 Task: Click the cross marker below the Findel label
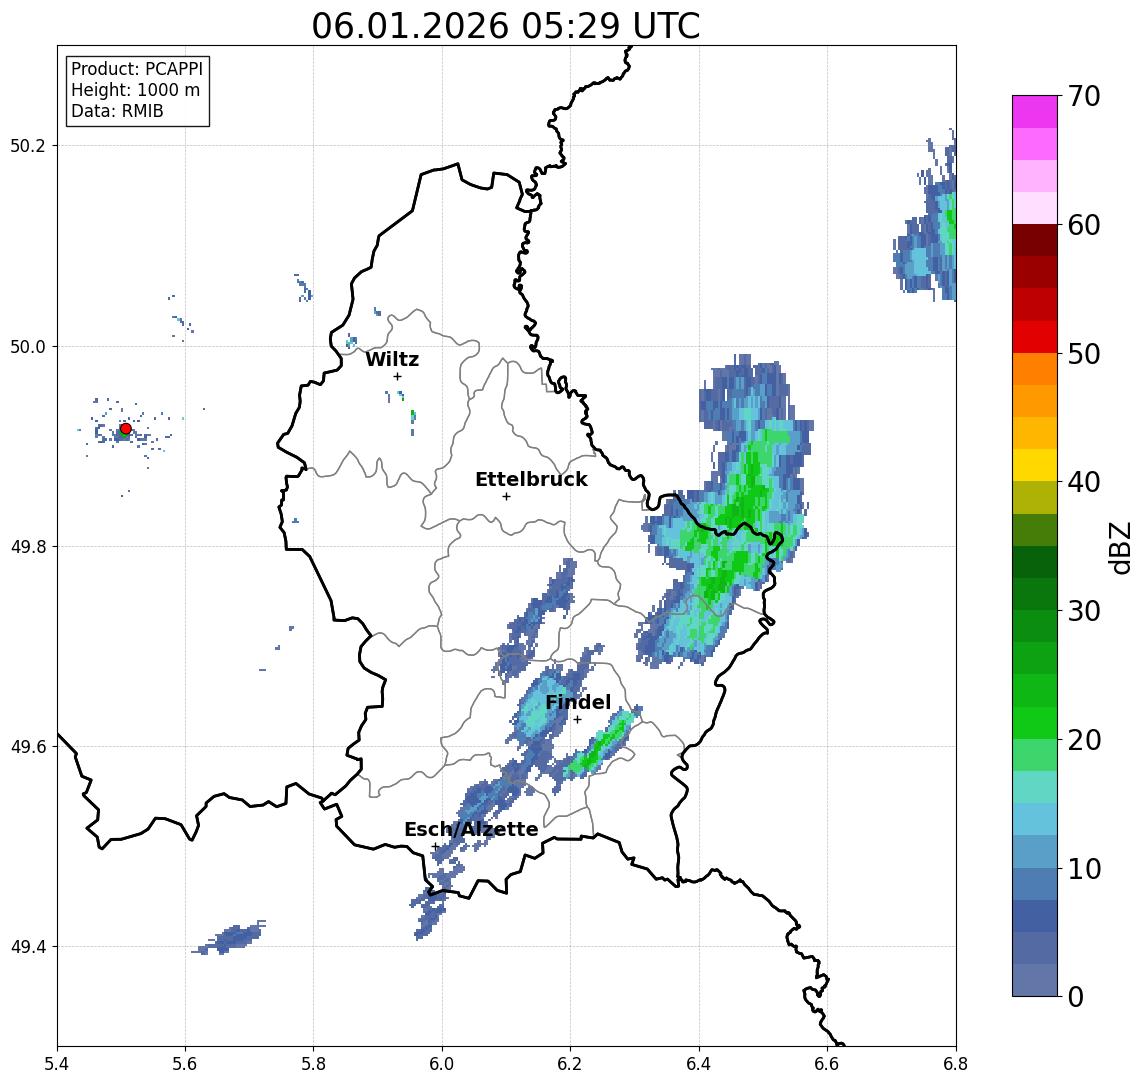[x=577, y=720]
